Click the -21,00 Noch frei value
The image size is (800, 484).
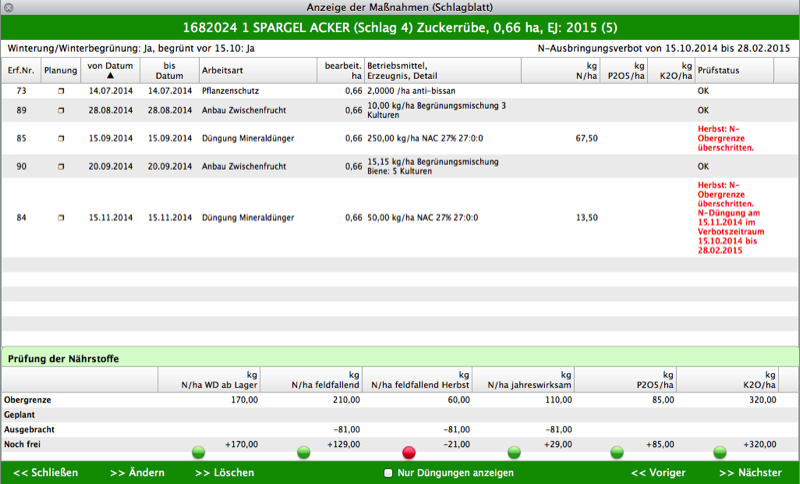456,445
